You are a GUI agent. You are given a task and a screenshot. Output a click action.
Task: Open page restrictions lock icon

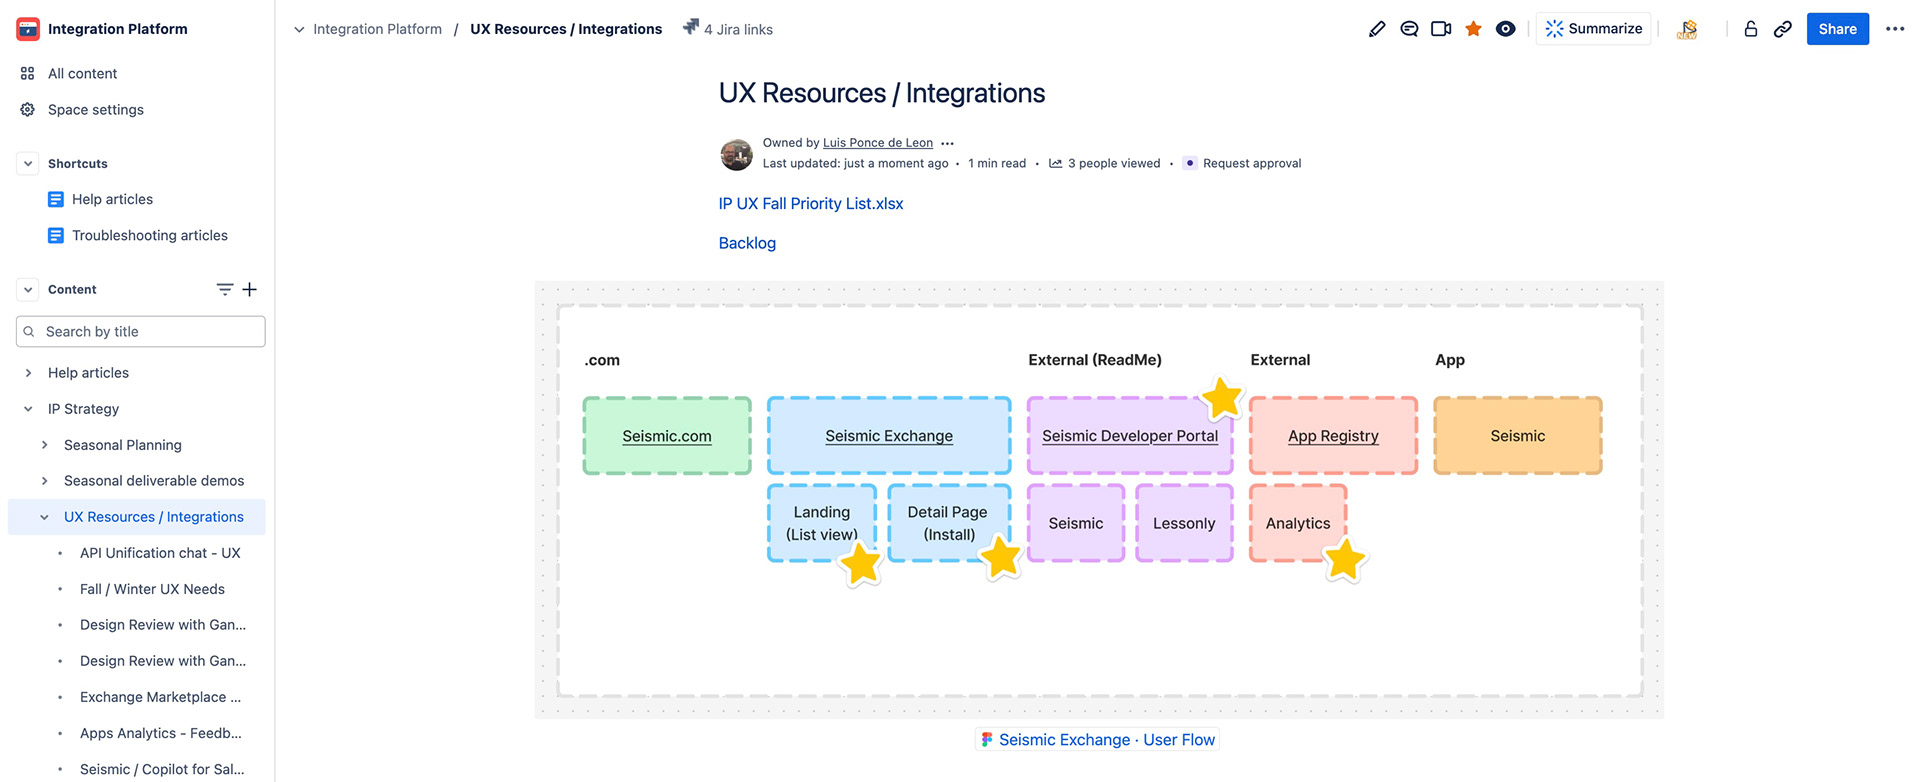click(x=1750, y=29)
